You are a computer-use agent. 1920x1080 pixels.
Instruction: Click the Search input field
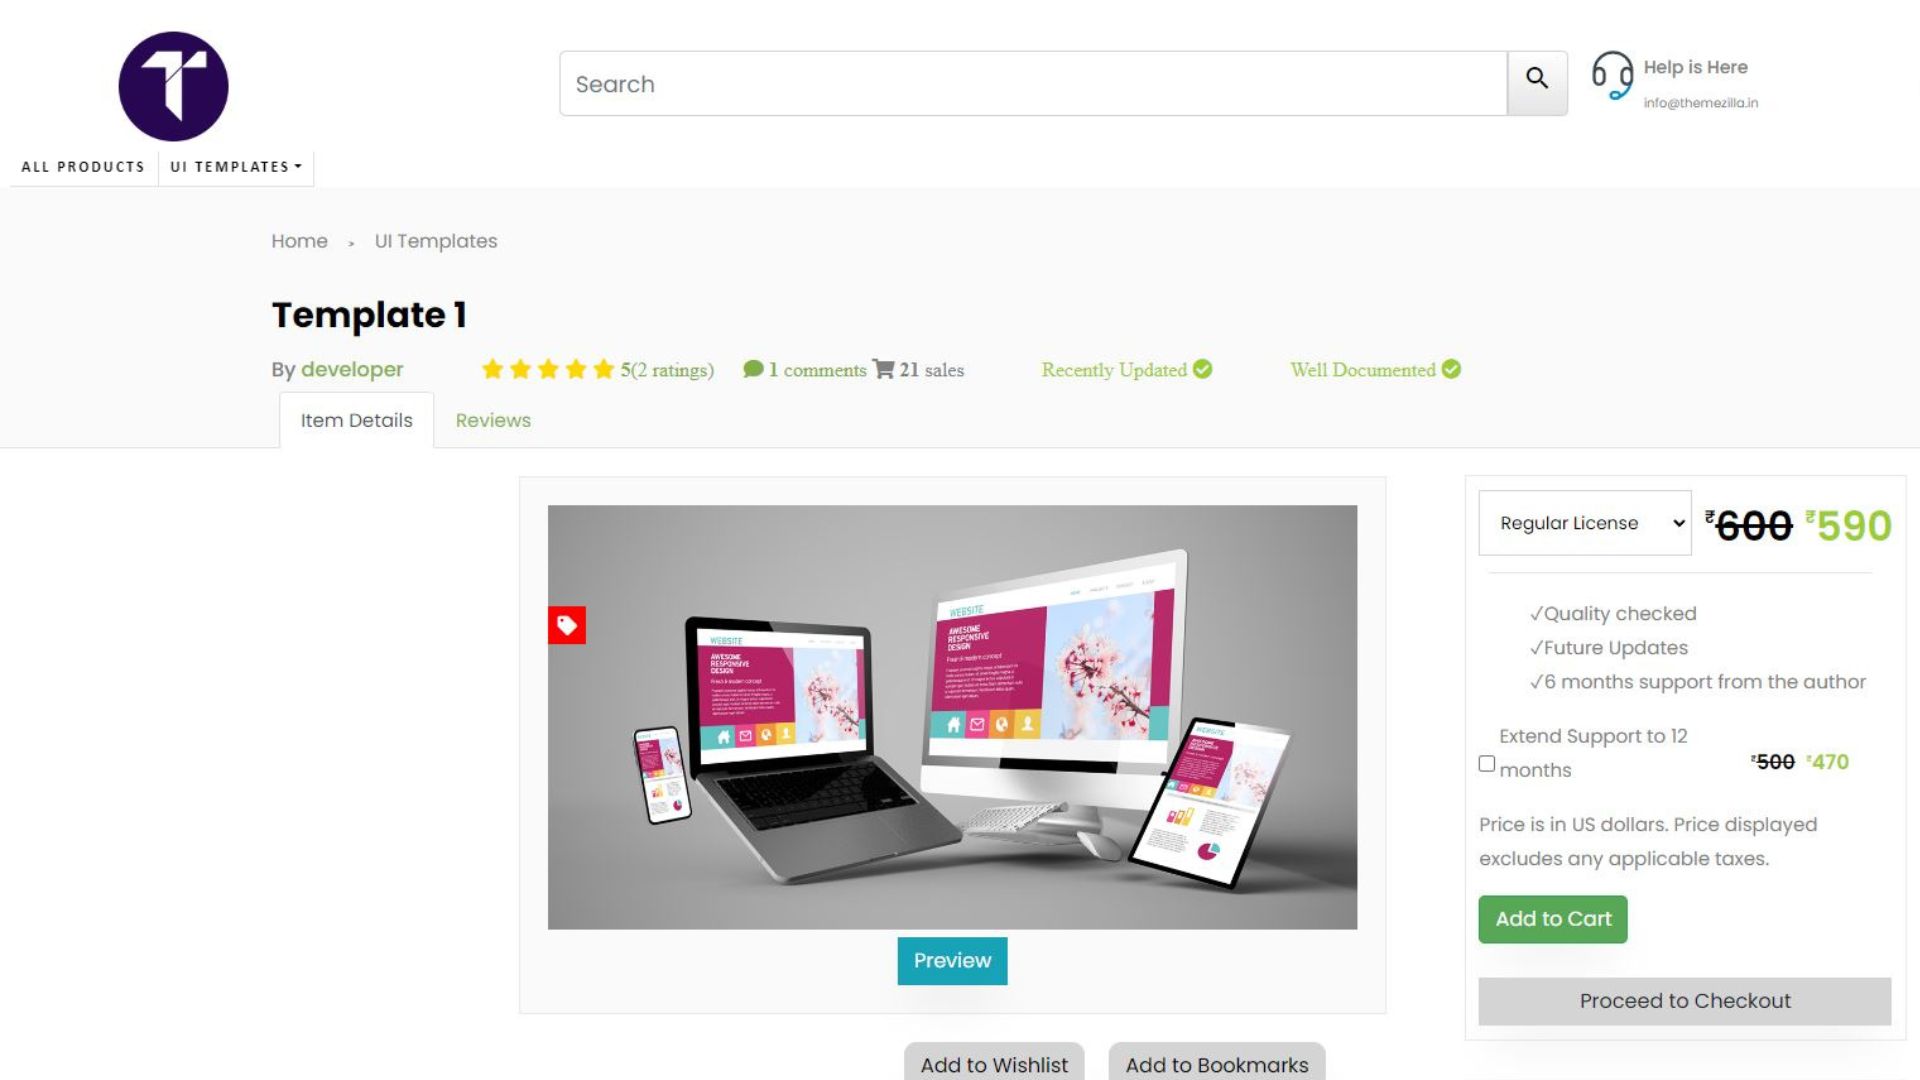1034,82
